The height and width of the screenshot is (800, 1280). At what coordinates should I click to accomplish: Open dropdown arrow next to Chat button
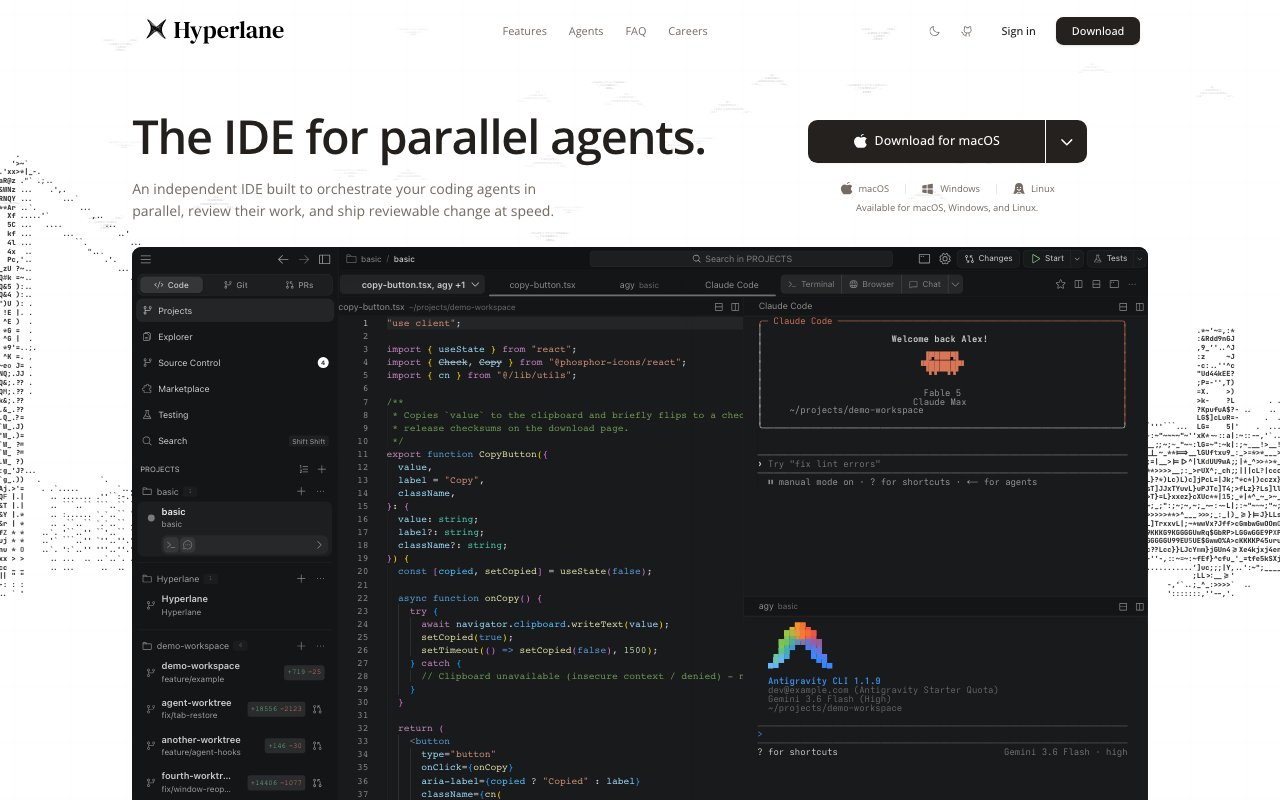(x=955, y=284)
